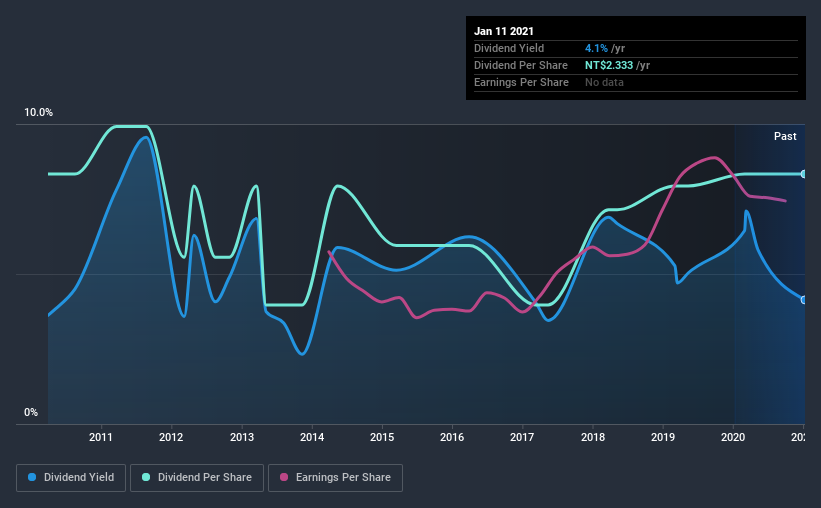821x508 pixels.
Task: Toggle the Dividend Per Share legend button
Action: 197,478
